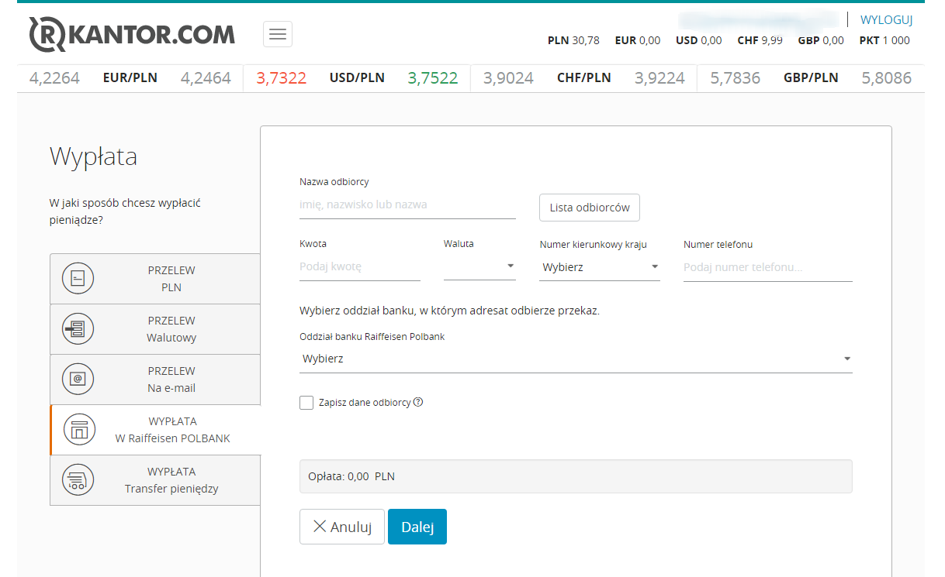
Task: Click the Anuluj button
Action: point(342,526)
